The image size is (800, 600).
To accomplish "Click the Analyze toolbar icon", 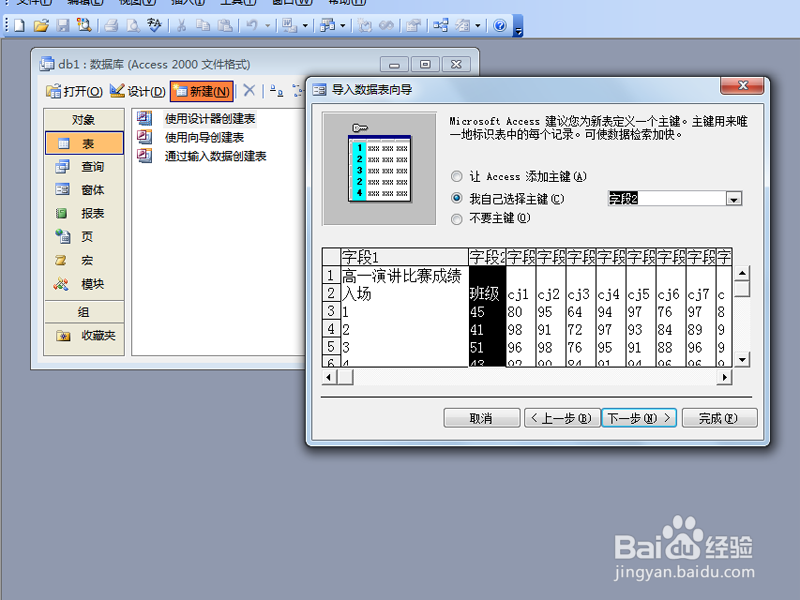I will pos(328,25).
